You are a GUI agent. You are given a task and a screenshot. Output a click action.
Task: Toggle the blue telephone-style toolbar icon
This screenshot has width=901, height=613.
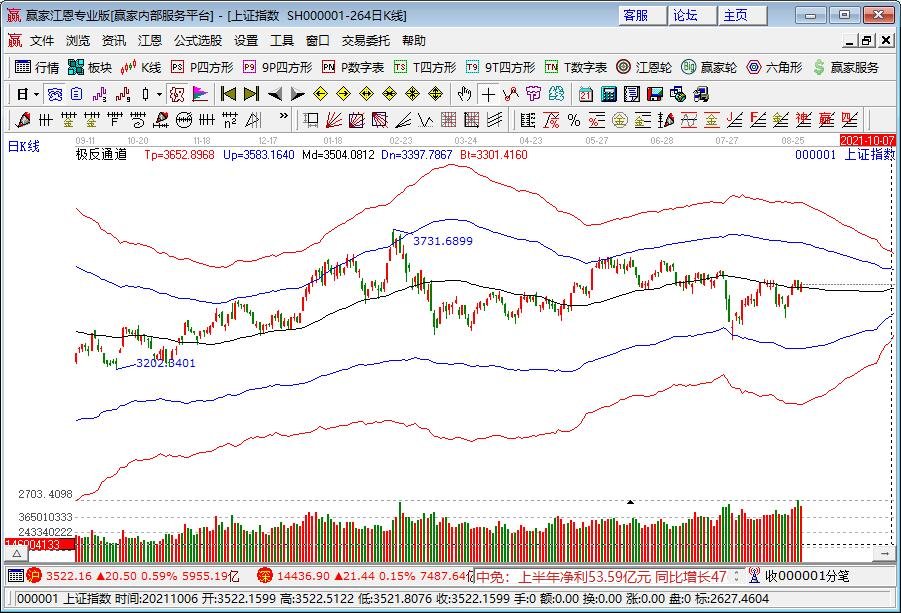55,94
